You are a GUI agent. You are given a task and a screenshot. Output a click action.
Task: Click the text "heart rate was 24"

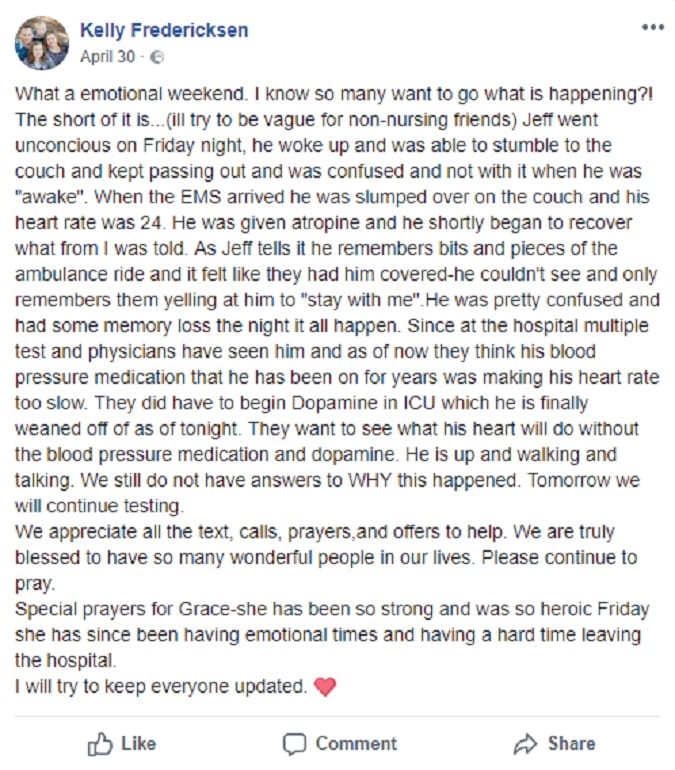click(x=88, y=222)
